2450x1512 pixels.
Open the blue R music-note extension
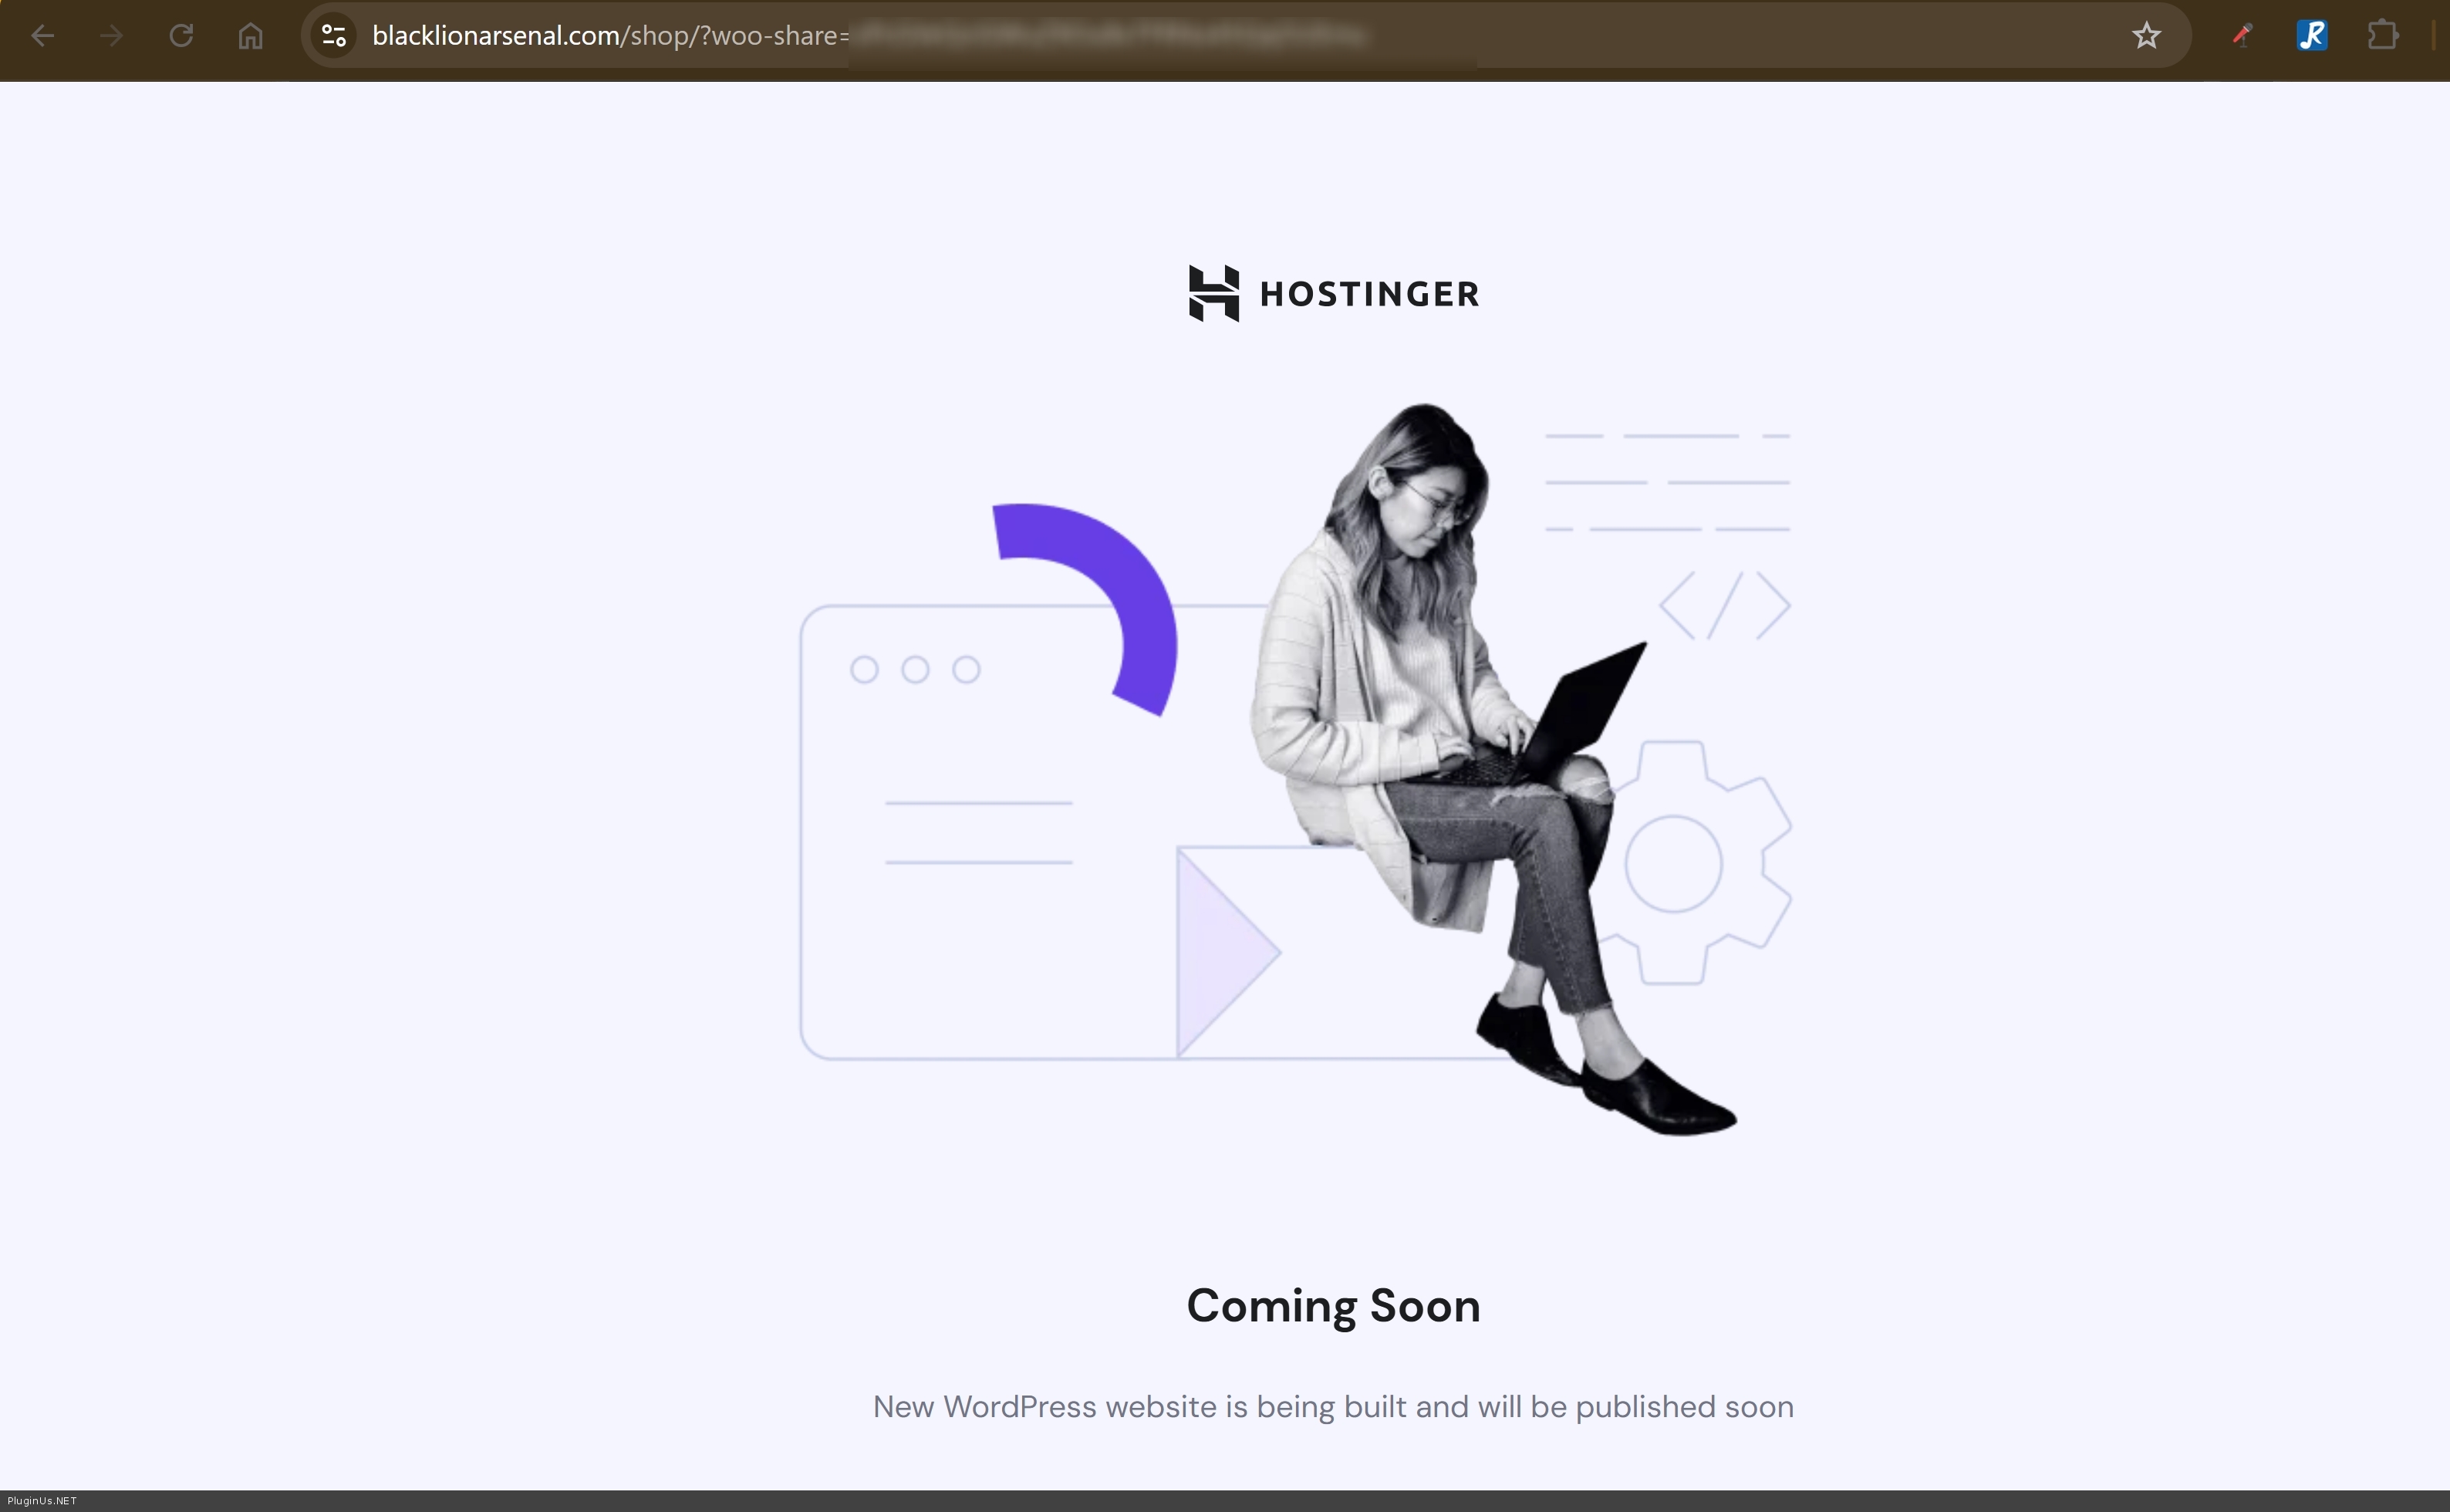[2312, 36]
